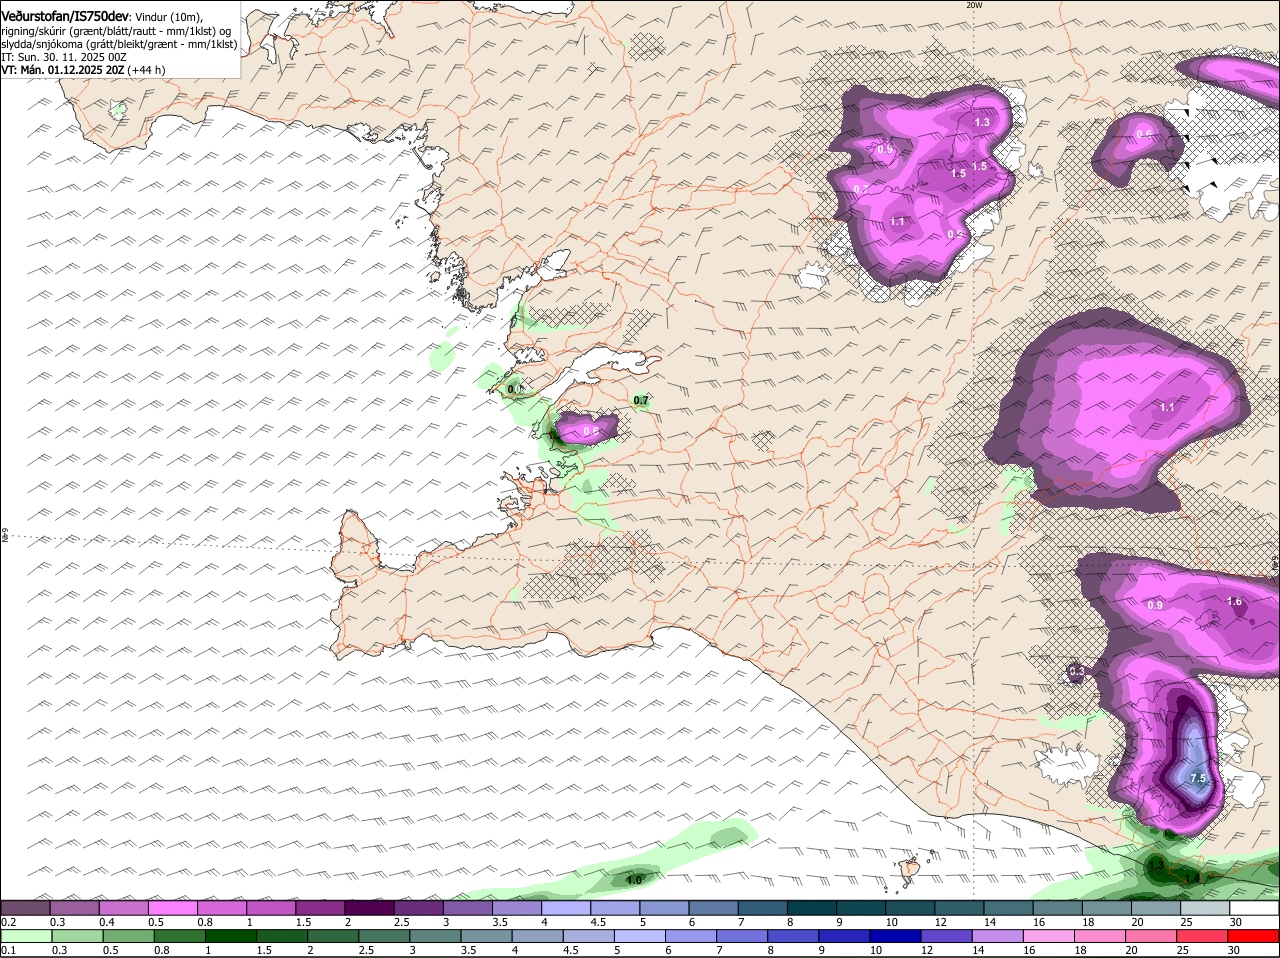Viewport: 1280px width, 958px height.
Task: Click the 1.3 value in the northern snow area
Action: click(x=981, y=122)
